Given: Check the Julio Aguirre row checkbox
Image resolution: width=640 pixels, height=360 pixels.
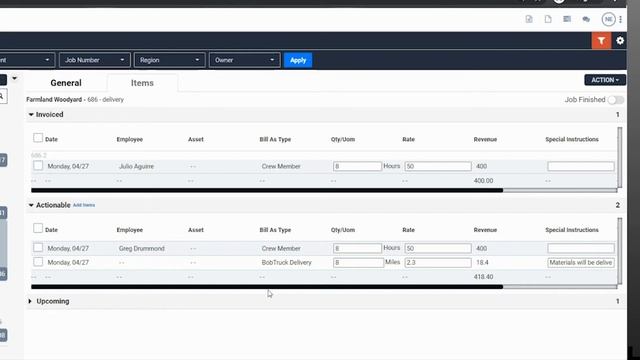Looking at the screenshot, I should 38,165.
